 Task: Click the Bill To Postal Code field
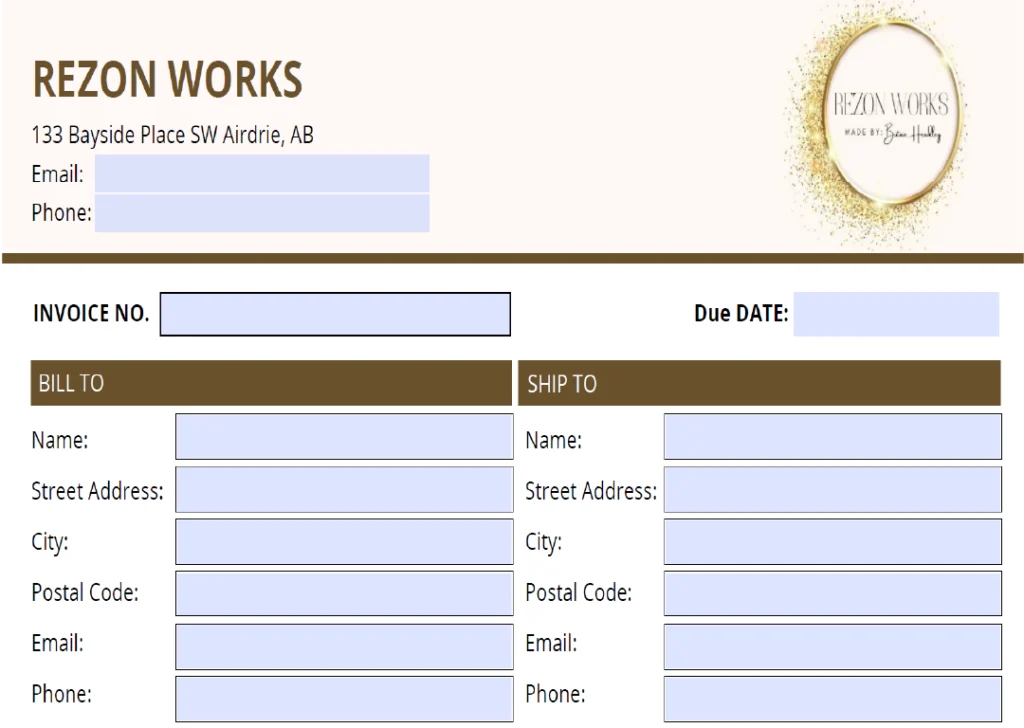pyautogui.click(x=344, y=593)
